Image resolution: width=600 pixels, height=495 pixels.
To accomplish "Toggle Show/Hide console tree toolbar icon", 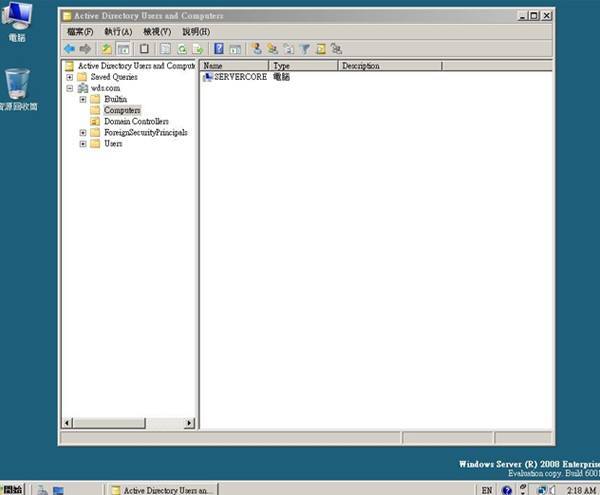I will [123, 48].
